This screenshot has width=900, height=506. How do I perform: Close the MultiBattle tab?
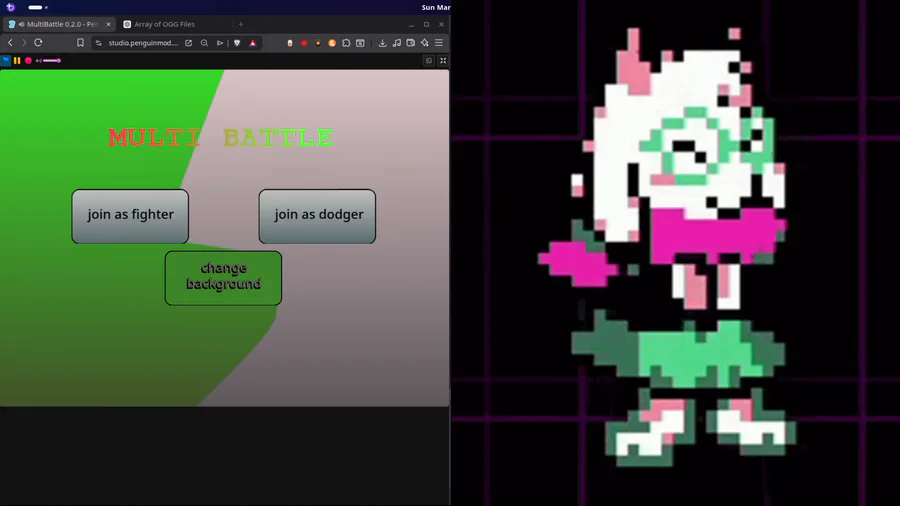108,24
